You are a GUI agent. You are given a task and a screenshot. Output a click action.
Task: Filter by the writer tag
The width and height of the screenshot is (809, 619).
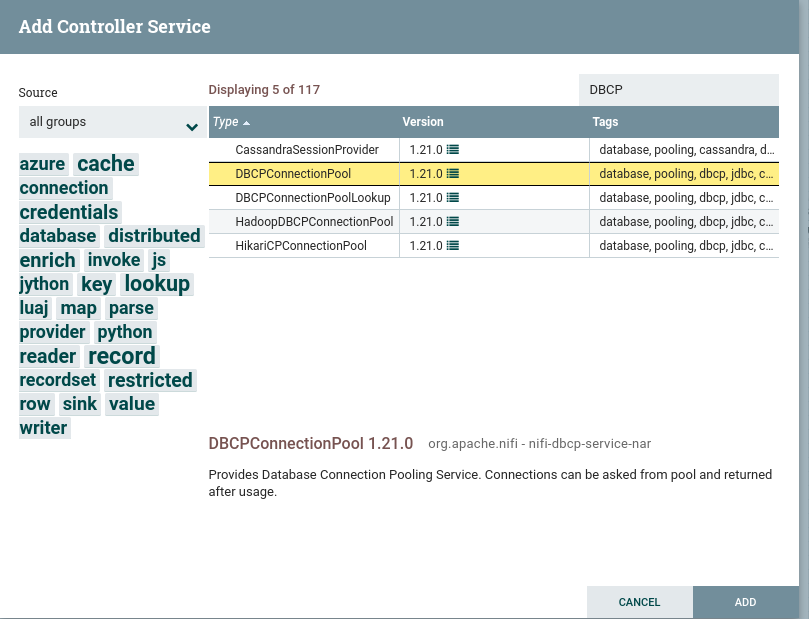click(43, 428)
